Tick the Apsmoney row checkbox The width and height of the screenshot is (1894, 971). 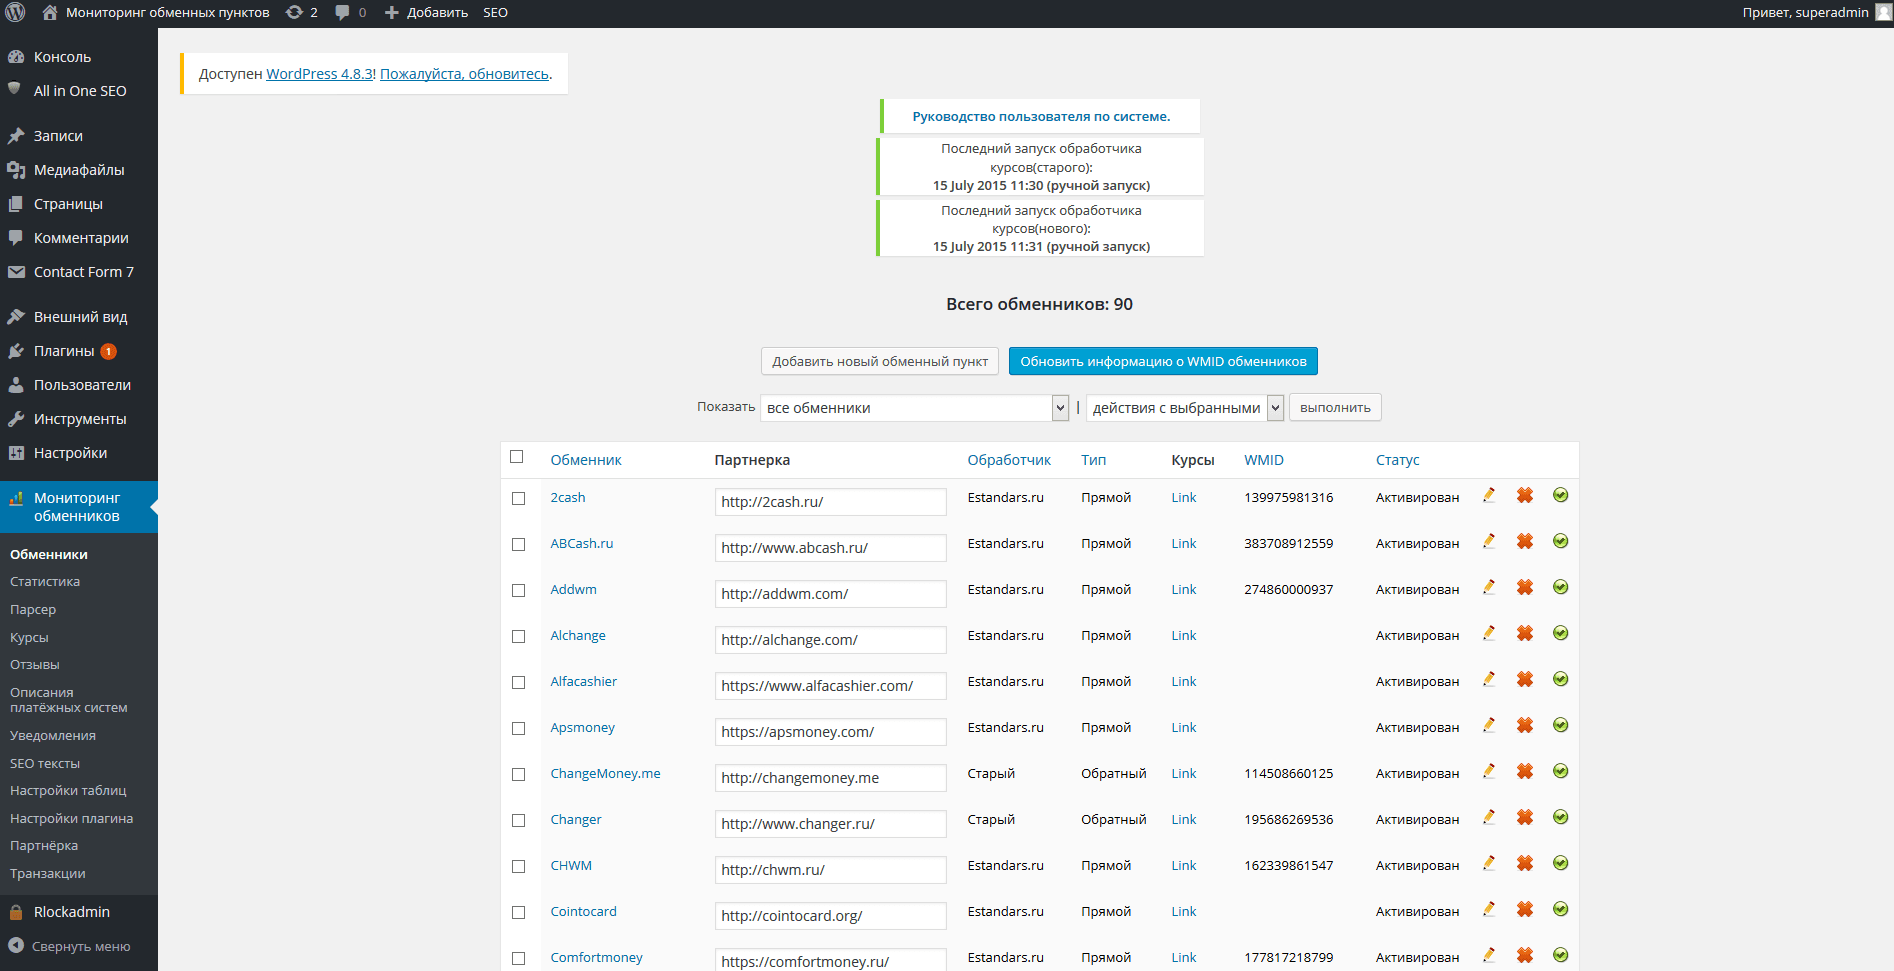tap(518, 729)
